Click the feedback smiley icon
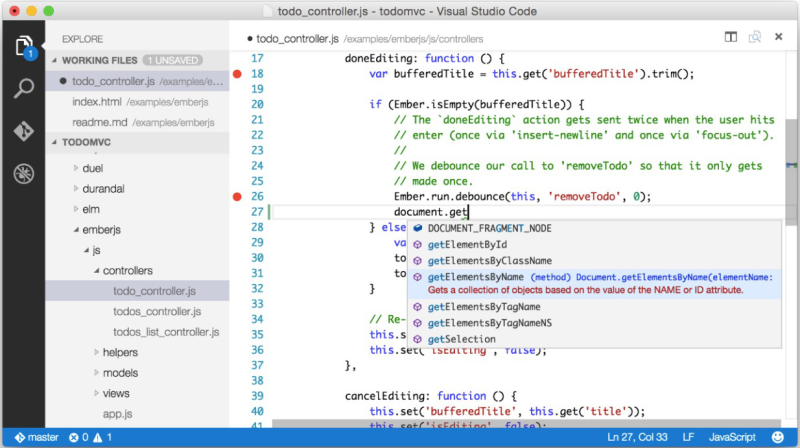 click(778, 437)
